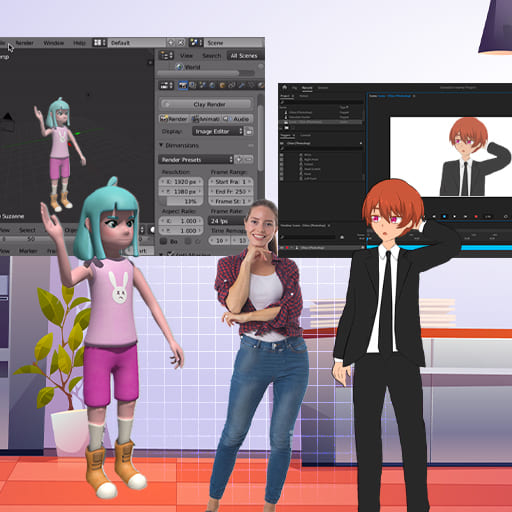Open the Render Presets dropdown
512x512 pixels.
(x=196, y=160)
